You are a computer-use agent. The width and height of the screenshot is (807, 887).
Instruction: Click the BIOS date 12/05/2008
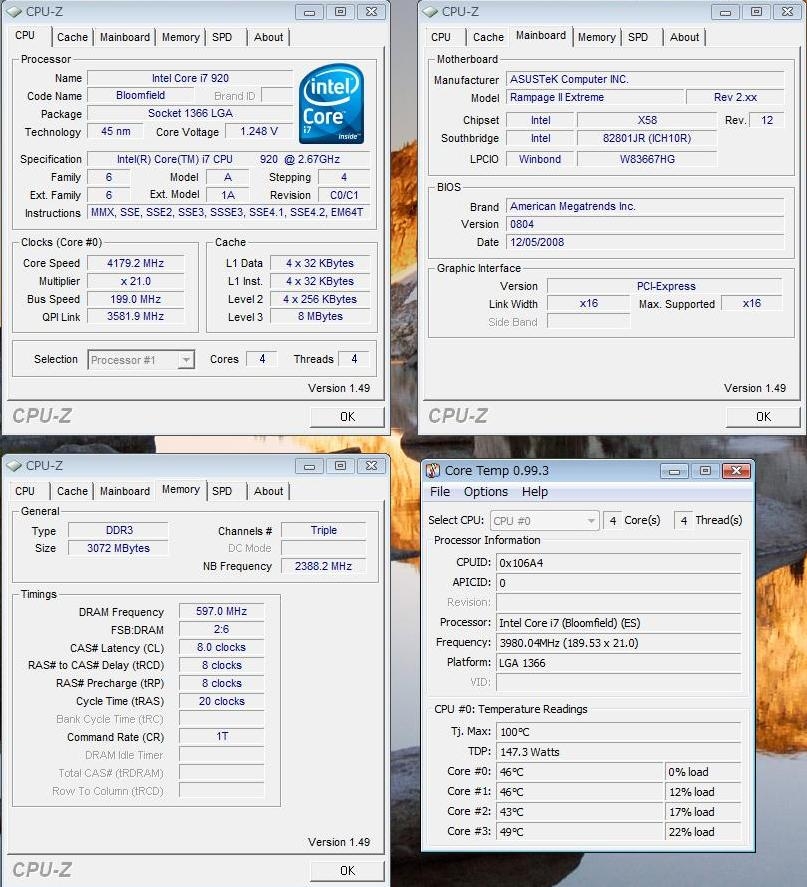(645, 242)
